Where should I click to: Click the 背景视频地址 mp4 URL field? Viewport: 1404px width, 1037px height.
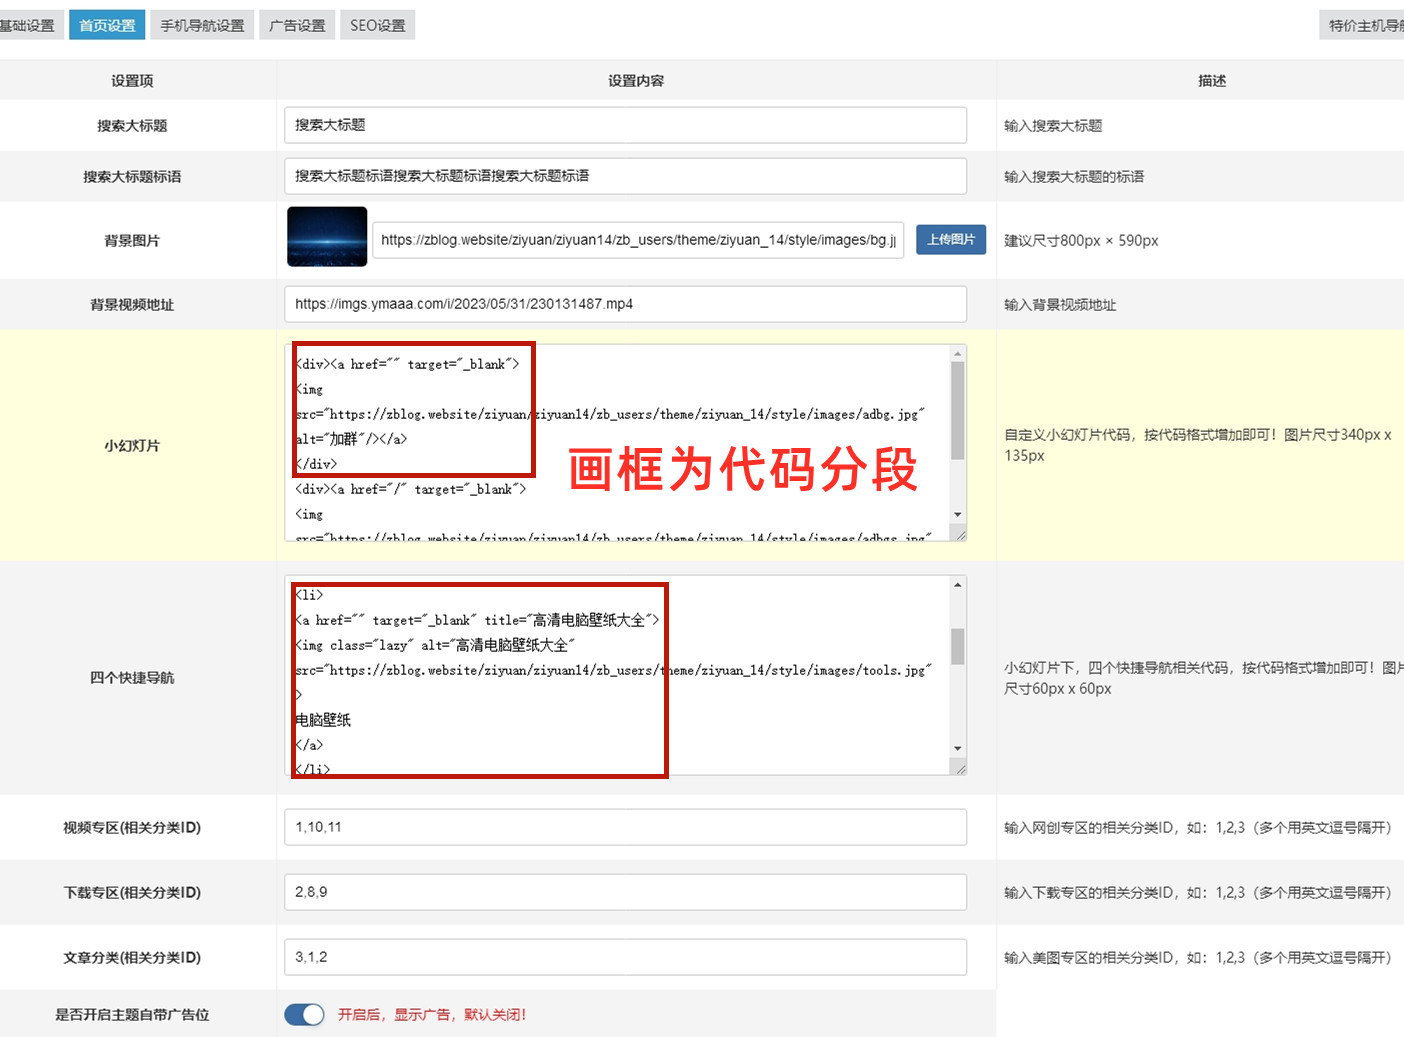[x=625, y=304]
